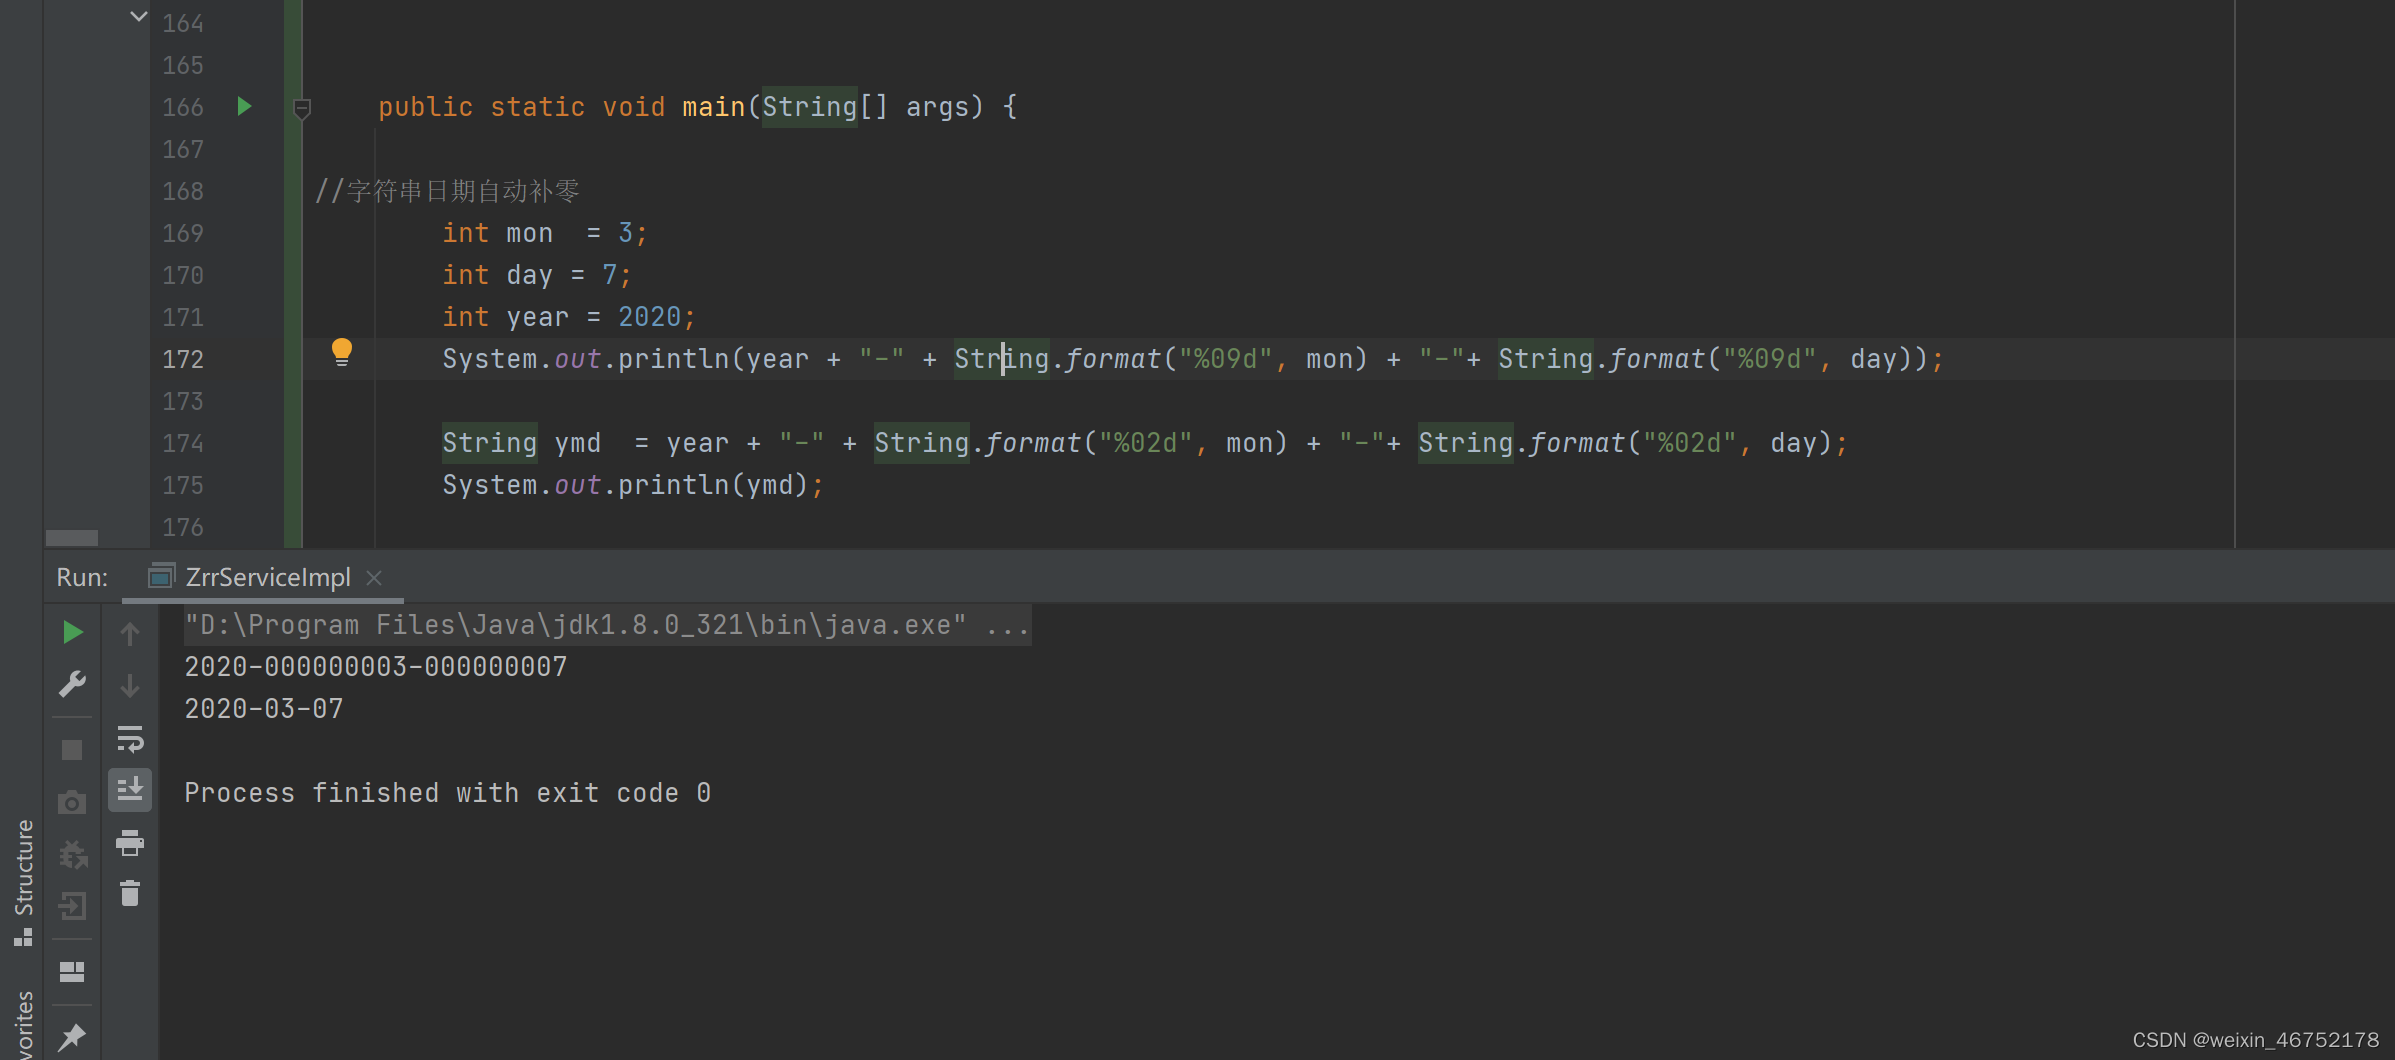This screenshot has height=1060, width=2395.
Task: Place cursor on 'int year = 2020;' line
Action: click(569, 317)
